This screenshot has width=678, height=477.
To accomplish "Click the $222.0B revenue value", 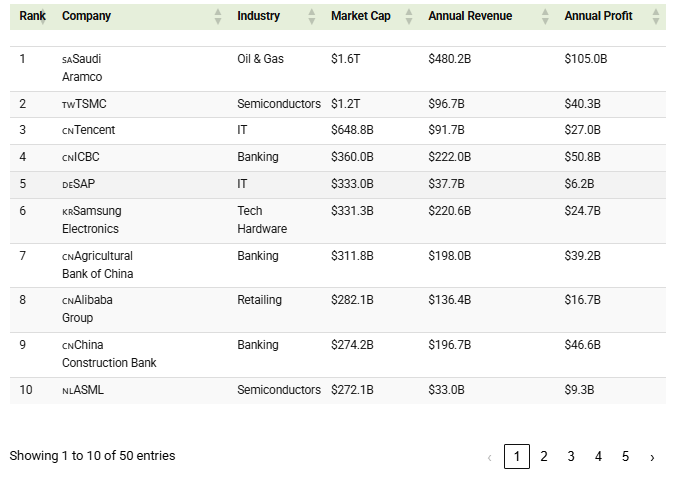I will tap(450, 157).
